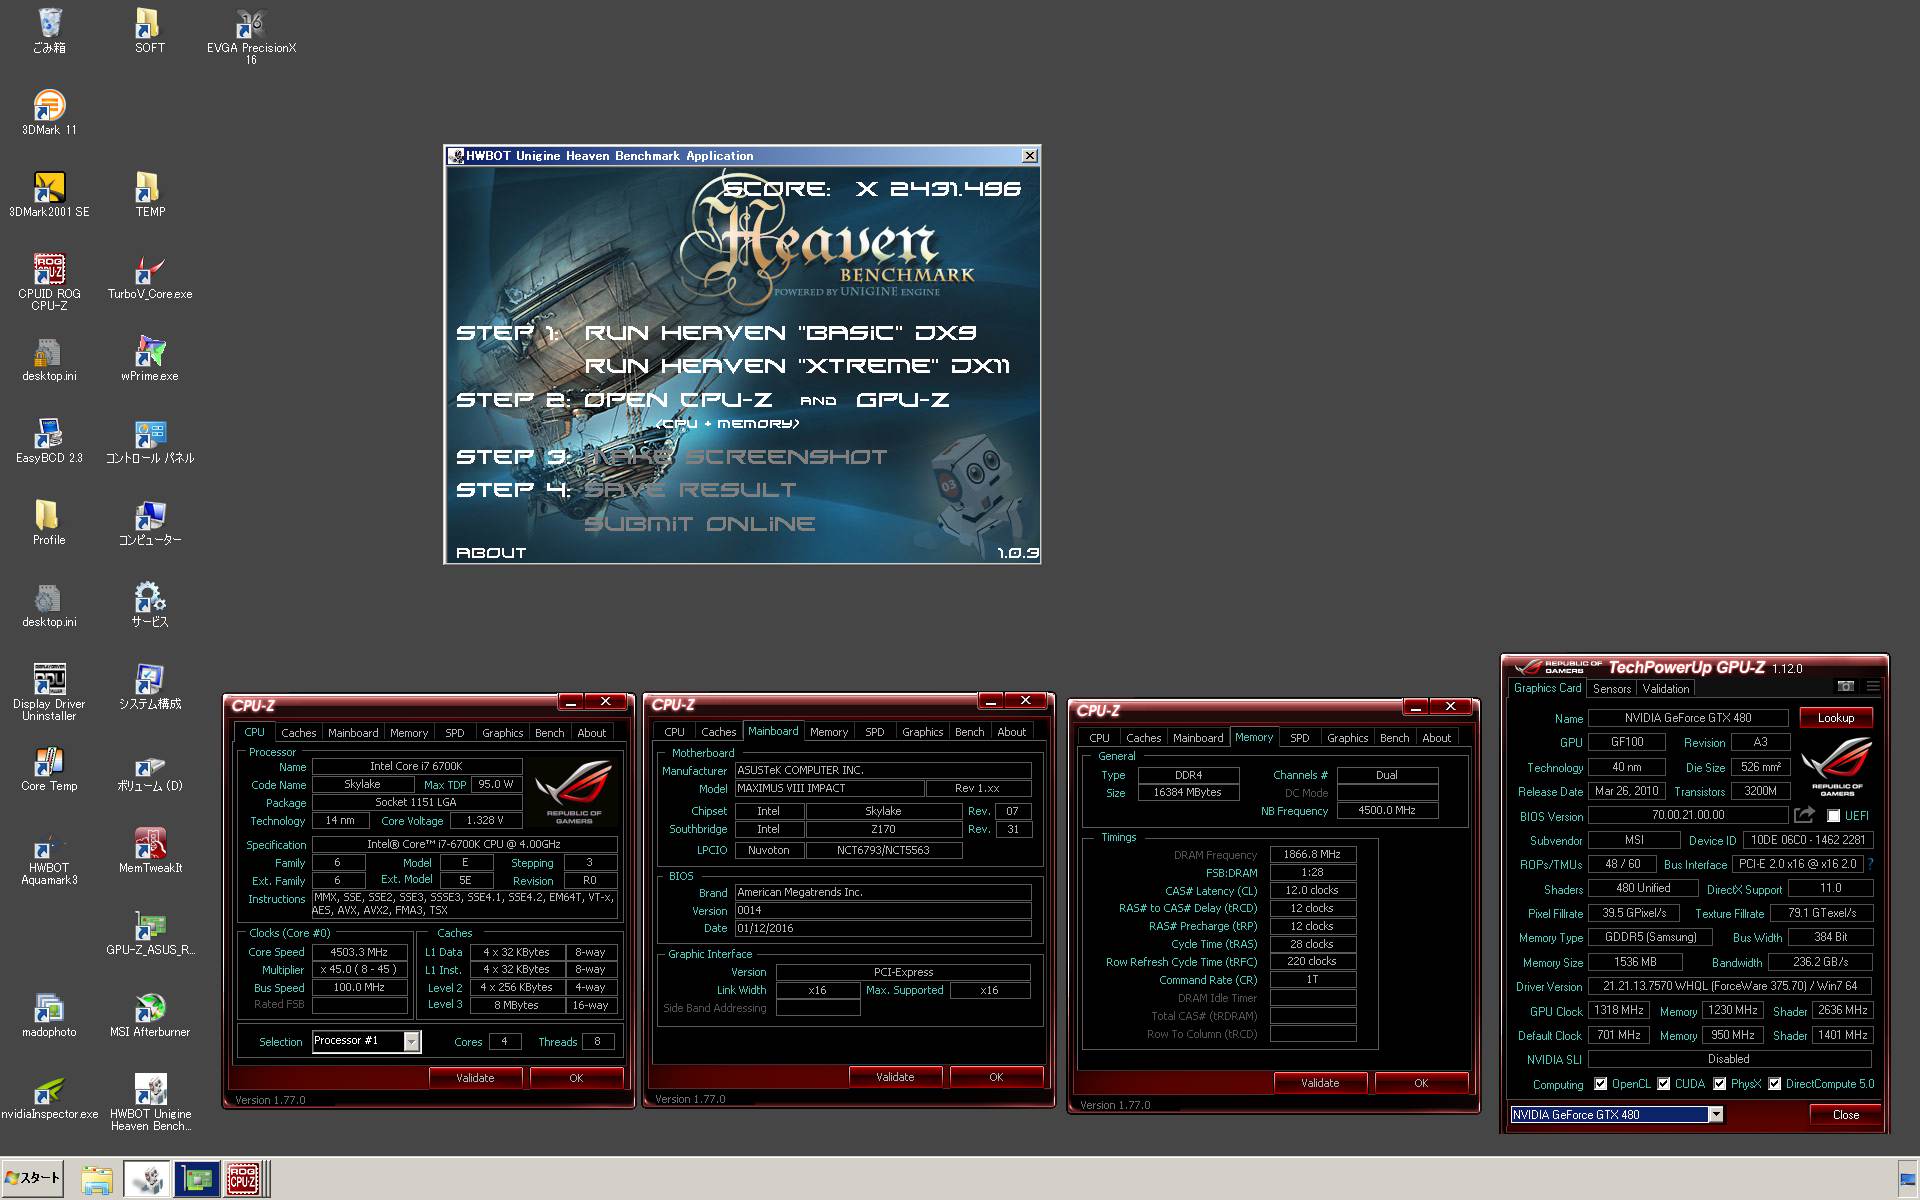Open EasyBCD 2.3 shortcut
1920x1200 pixels.
[x=49, y=440]
